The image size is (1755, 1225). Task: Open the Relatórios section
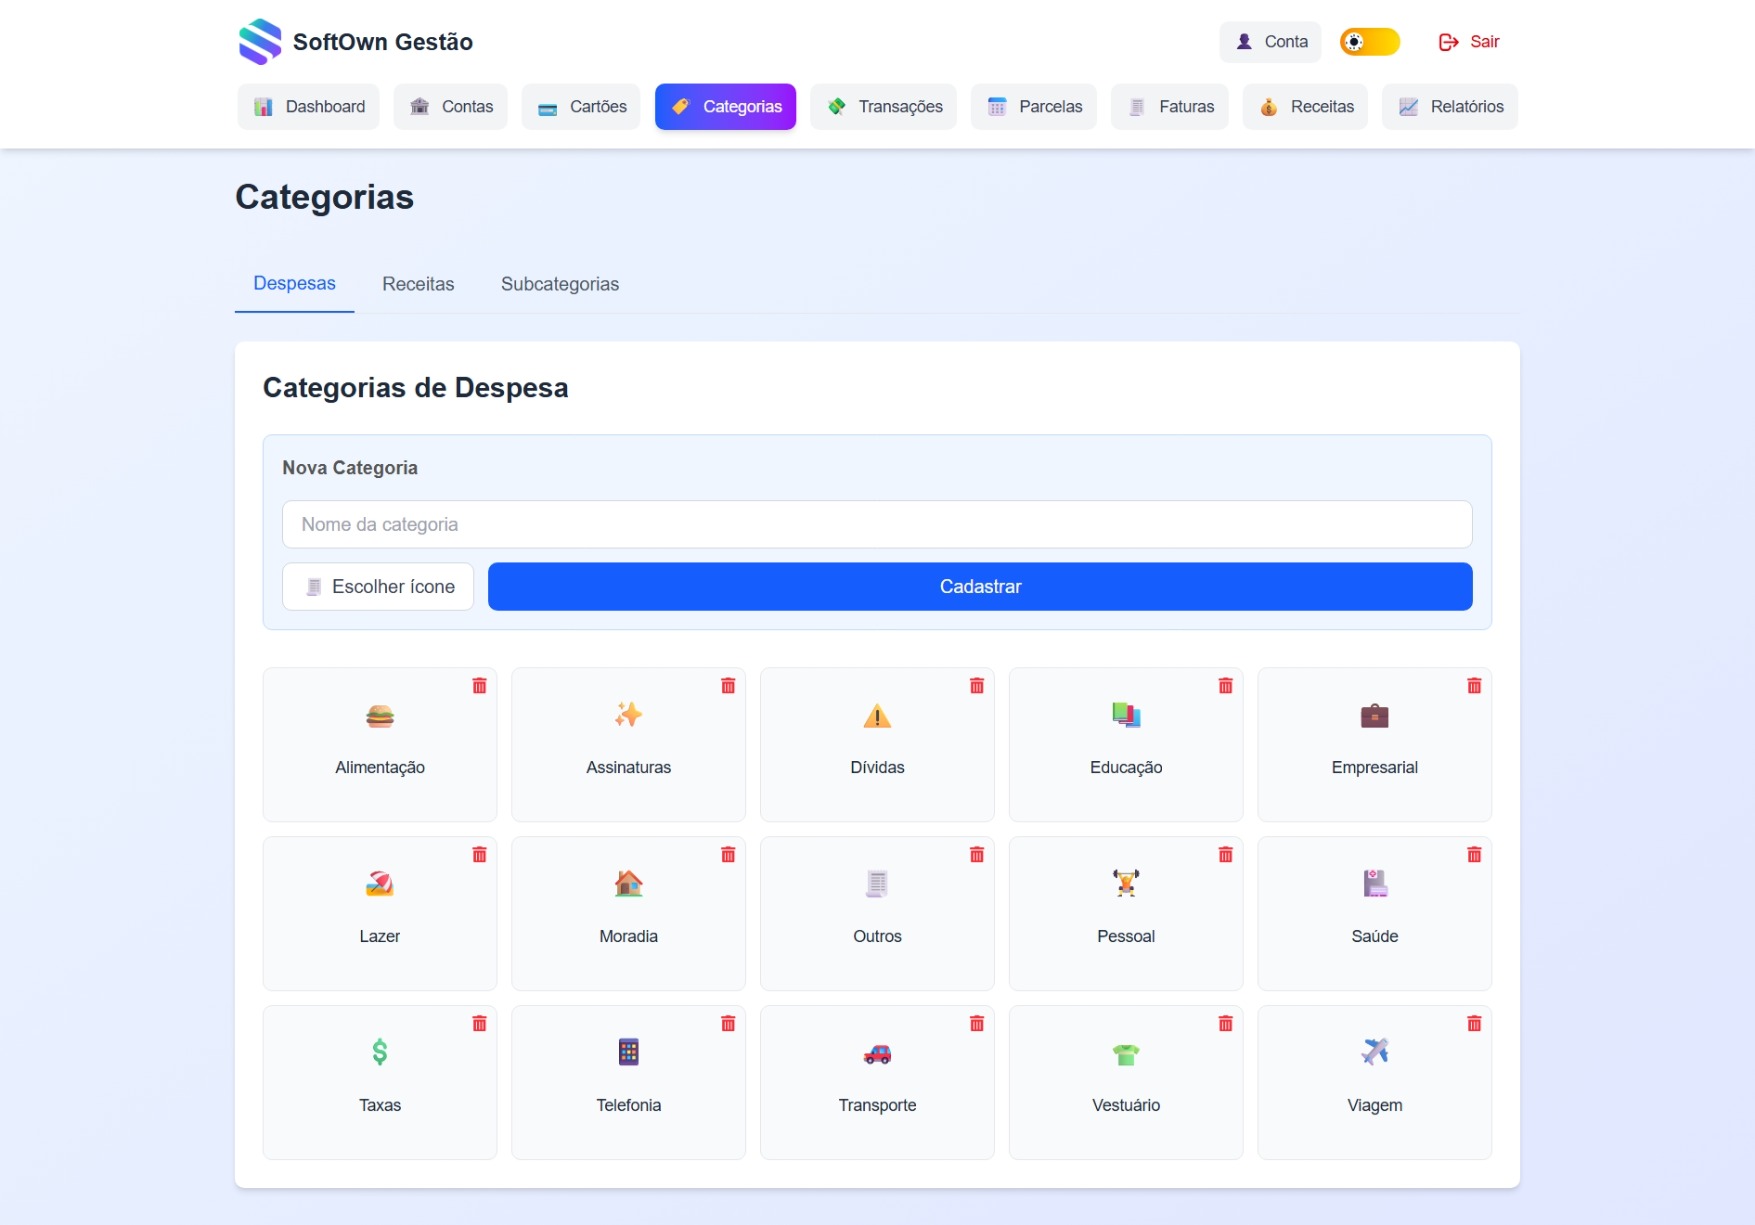tap(1450, 106)
